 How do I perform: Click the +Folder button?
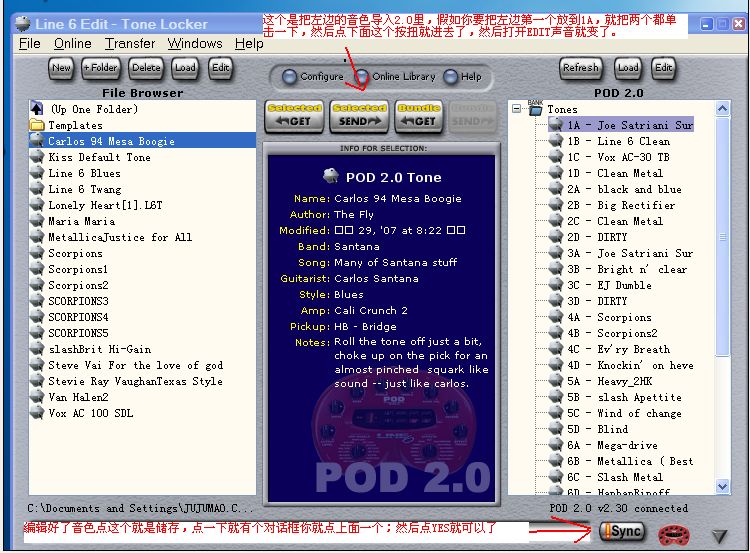tap(101, 68)
